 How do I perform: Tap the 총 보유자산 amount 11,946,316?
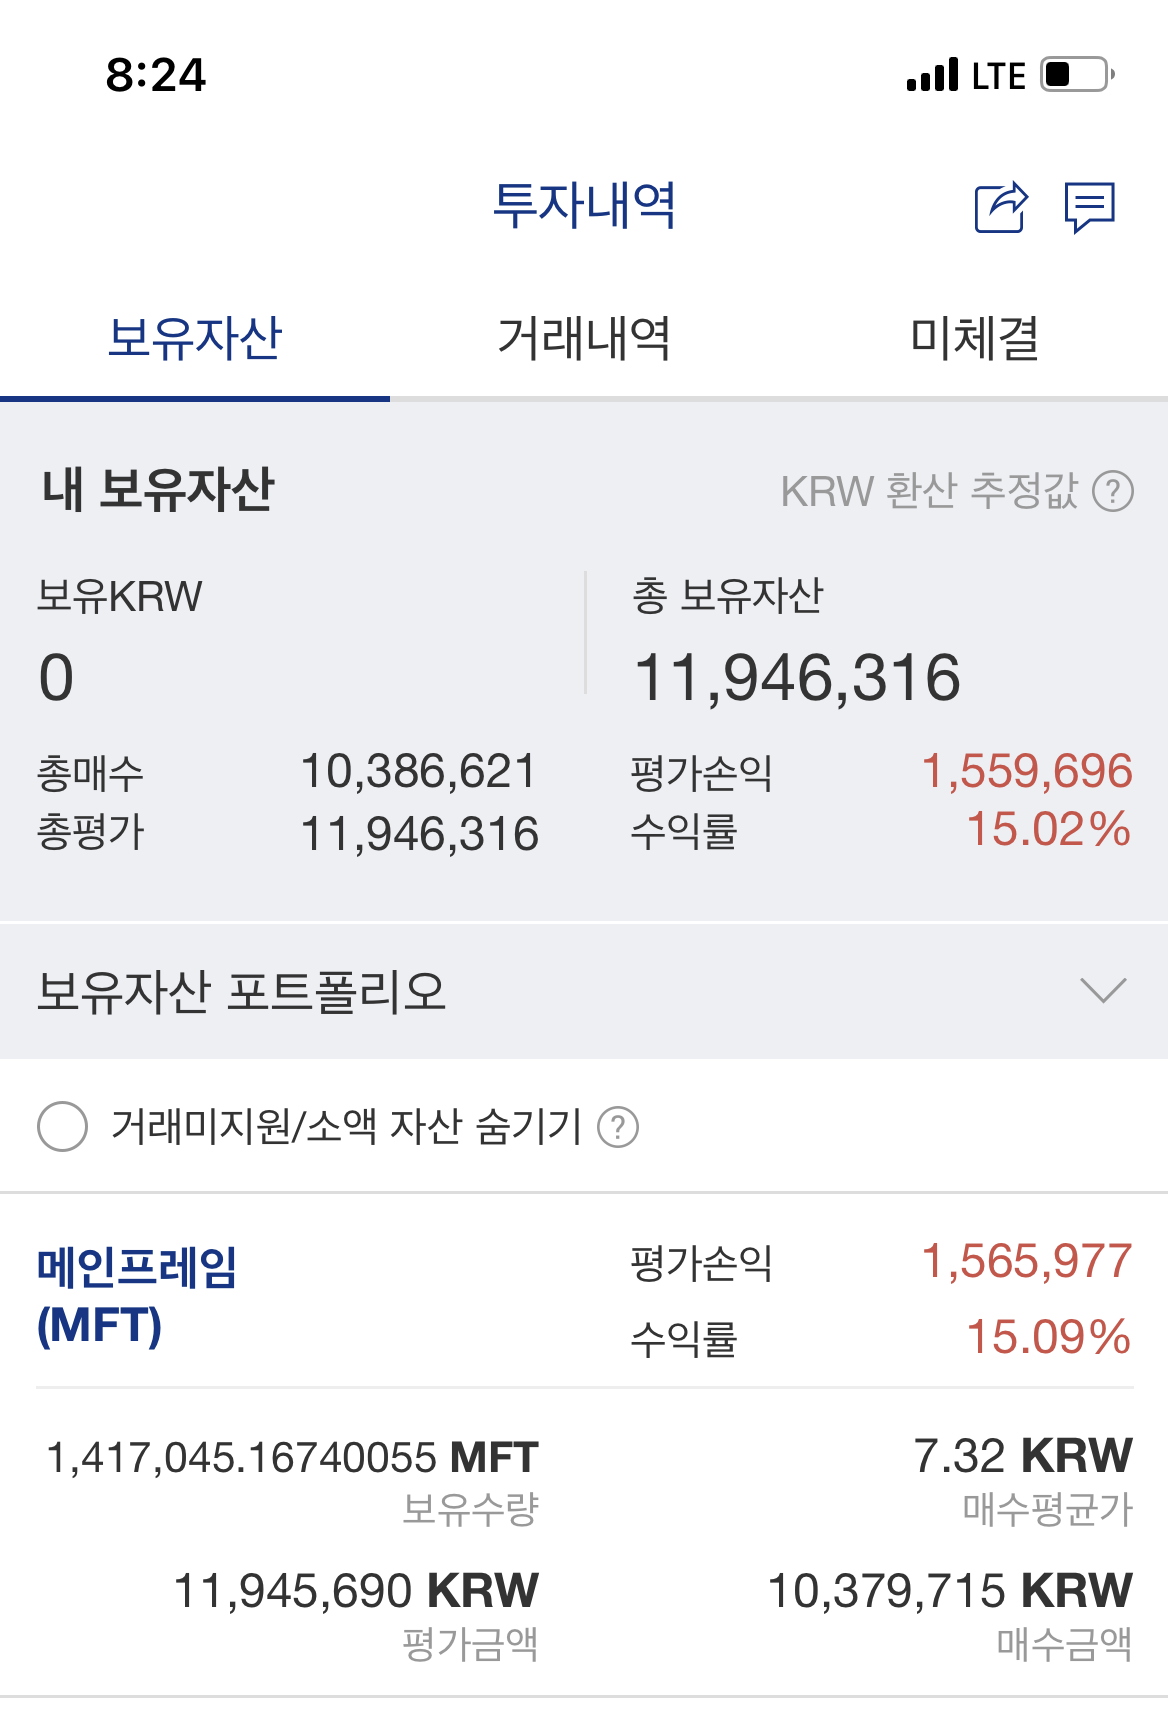pyautogui.click(x=797, y=678)
